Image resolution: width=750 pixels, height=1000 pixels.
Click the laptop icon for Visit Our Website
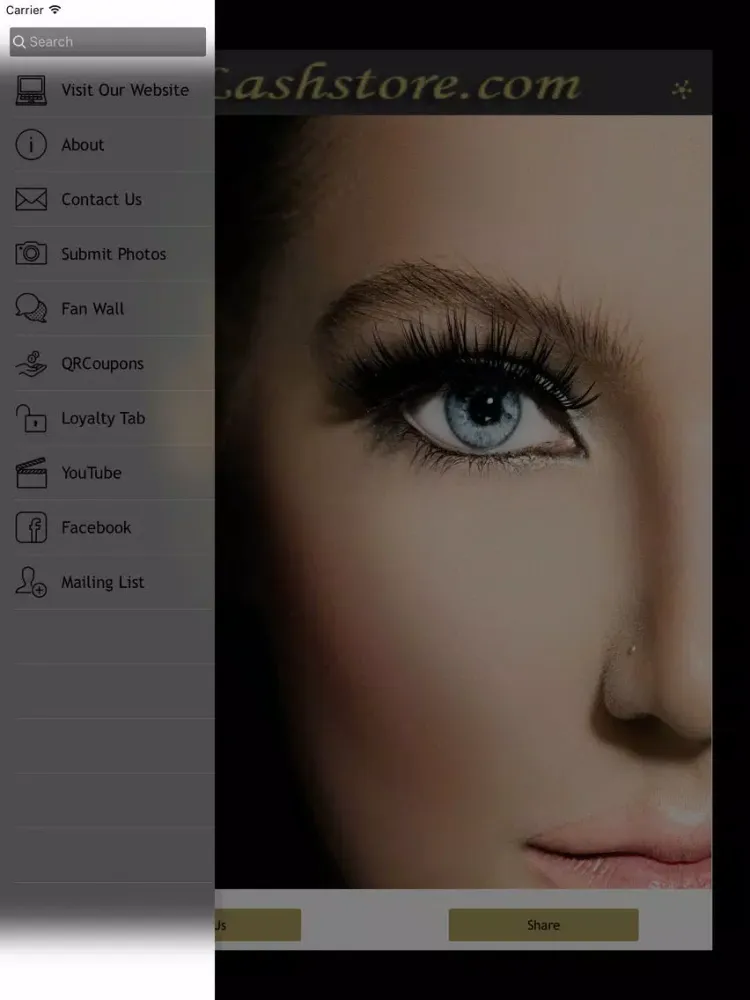click(x=31, y=90)
